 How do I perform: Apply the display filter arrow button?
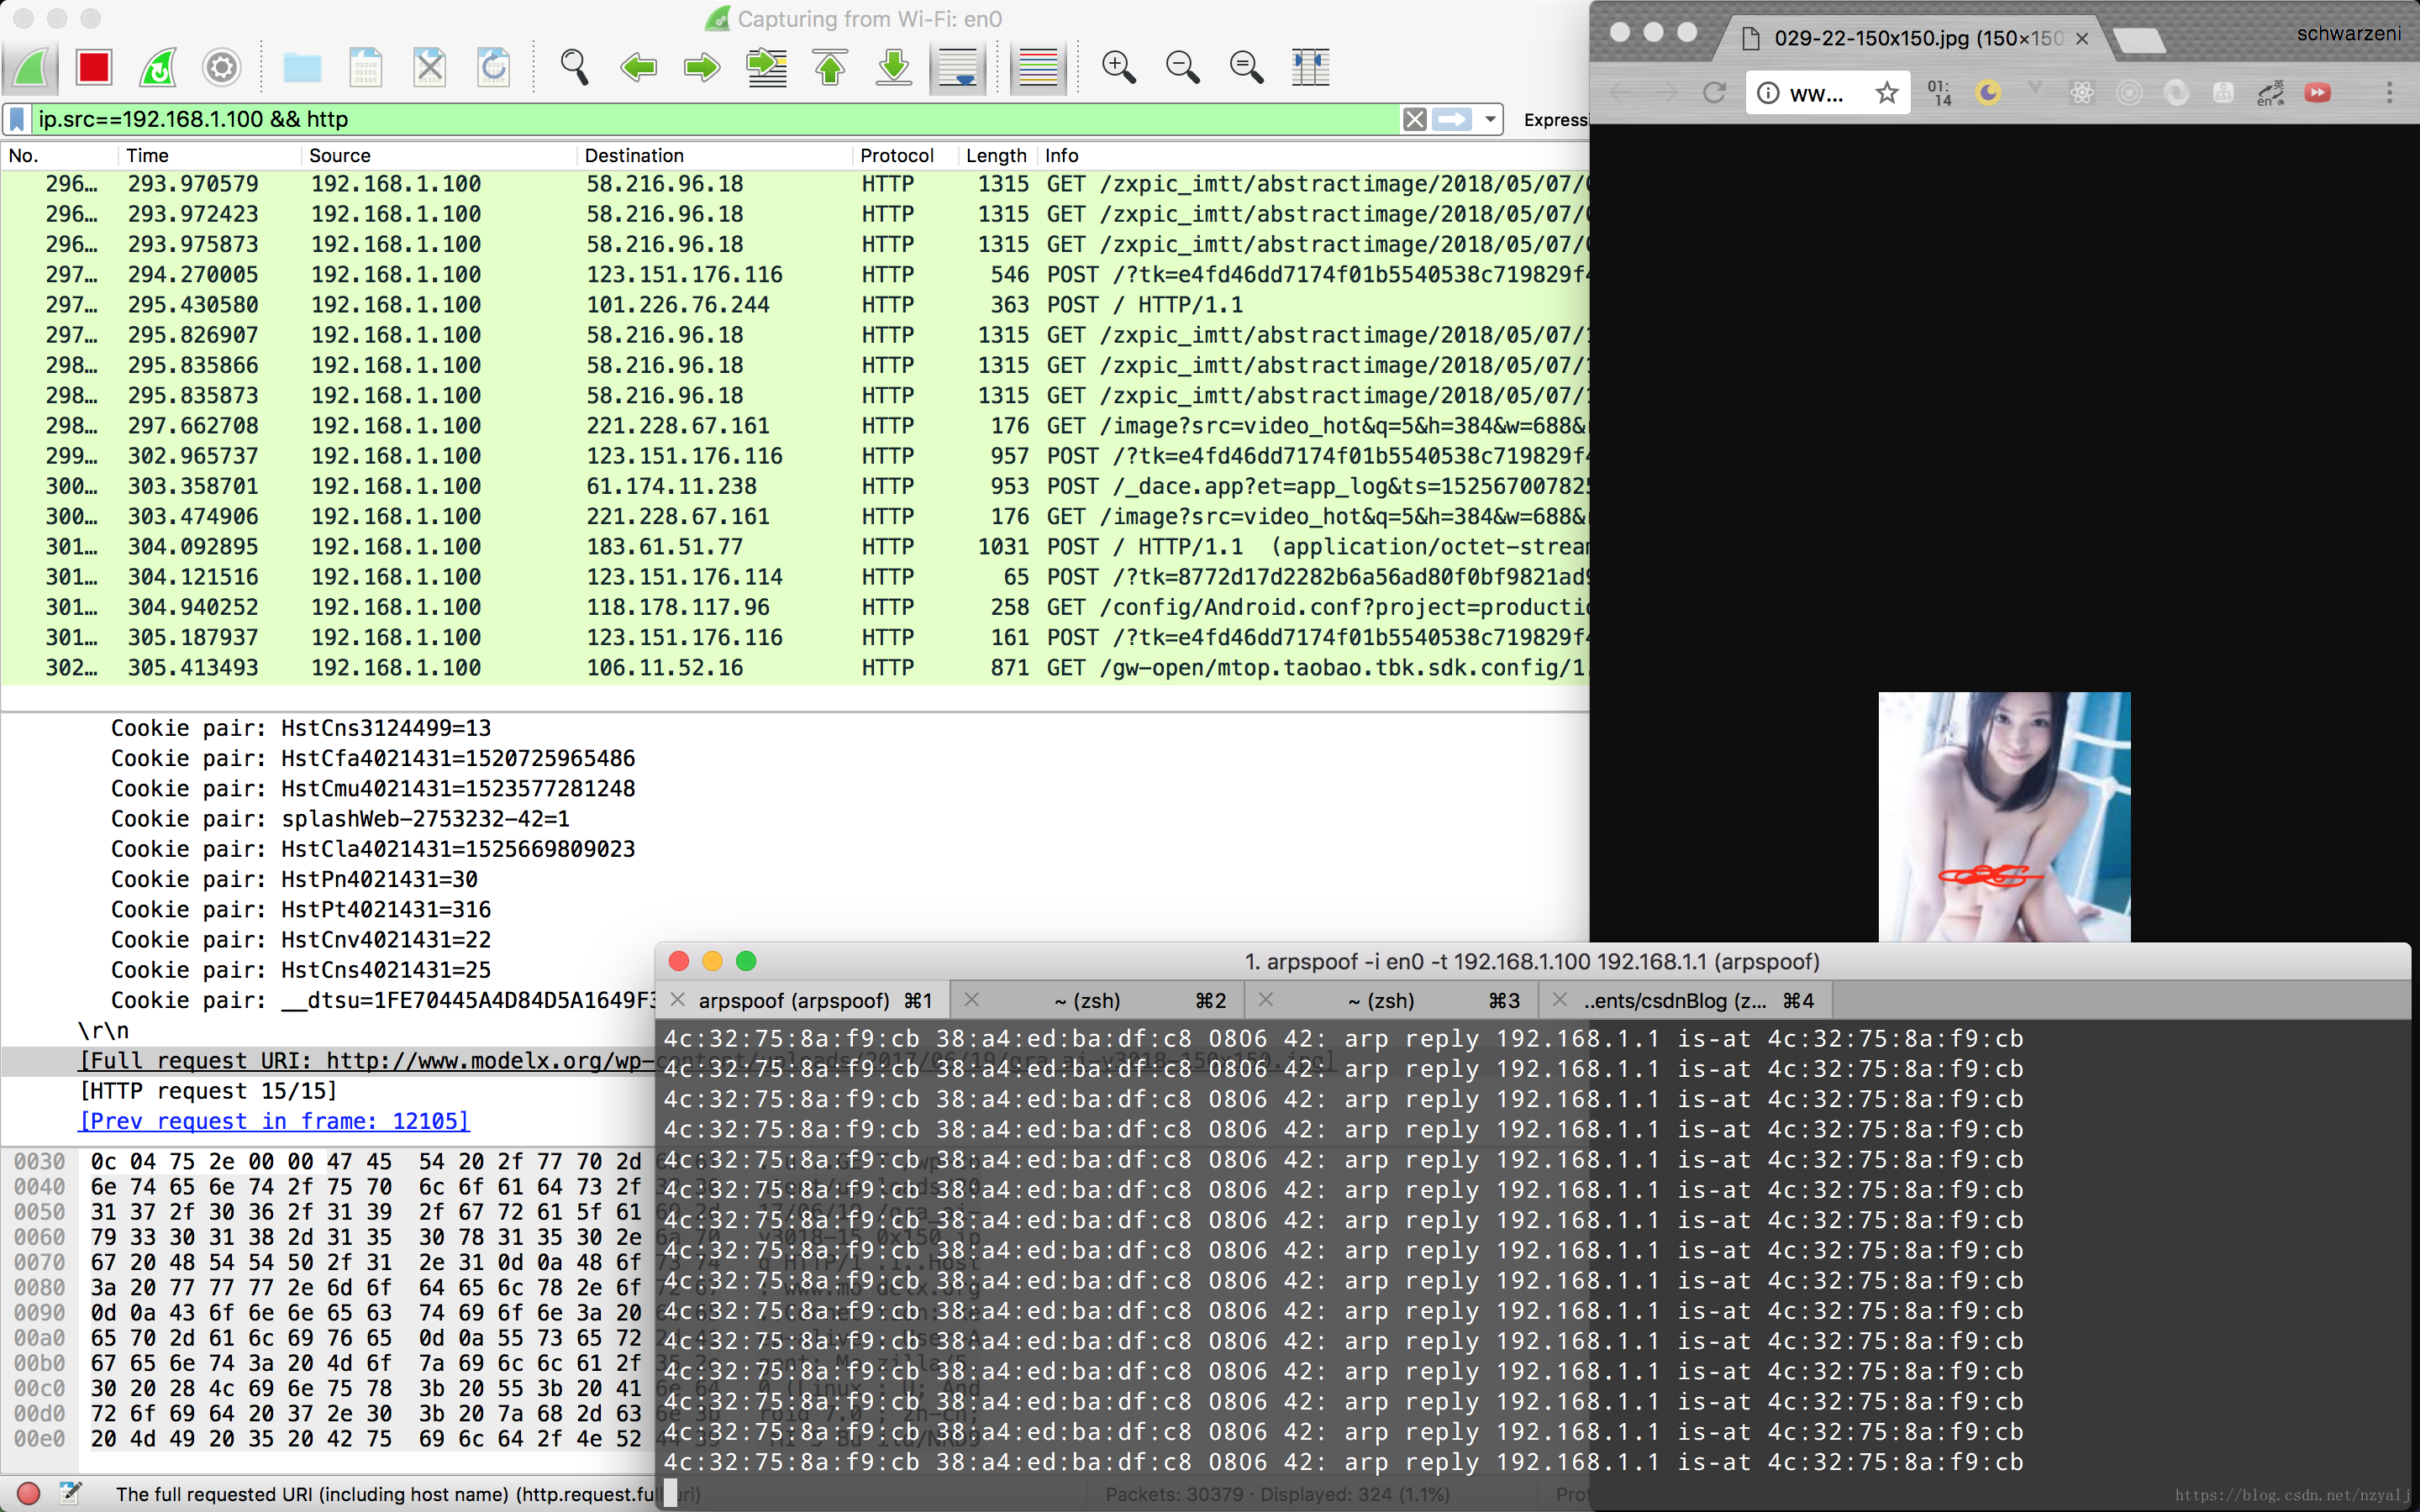1452,120
